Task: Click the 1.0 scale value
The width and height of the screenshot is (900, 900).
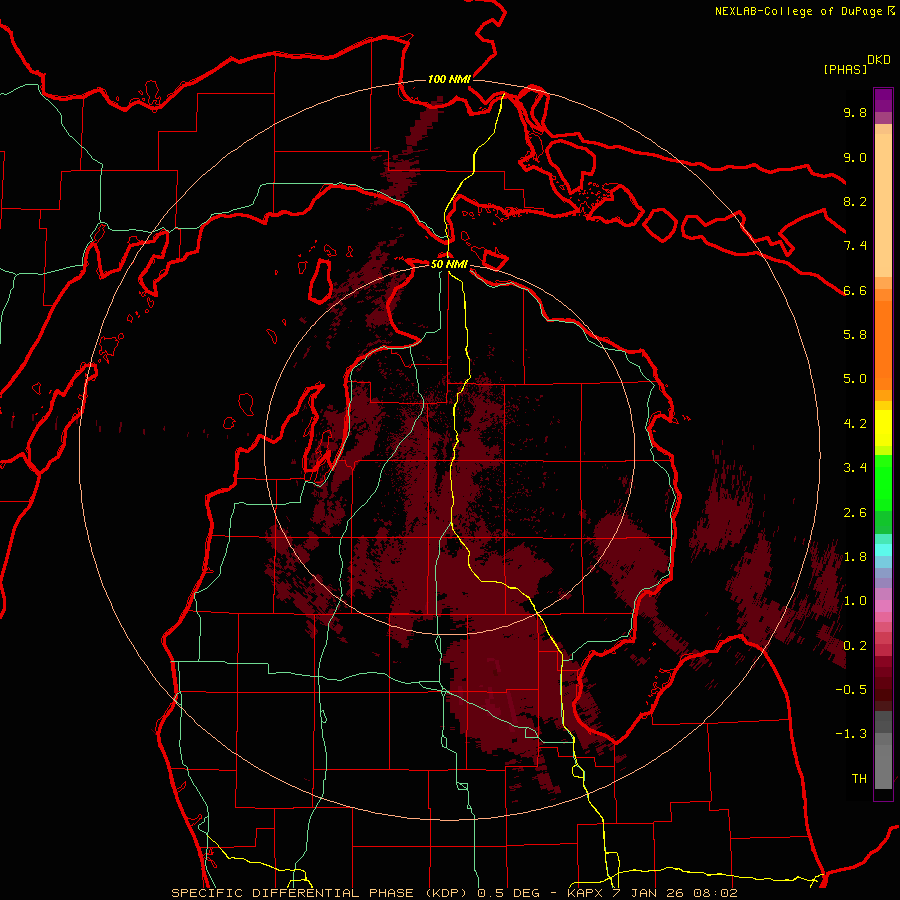Action: pyautogui.click(x=855, y=601)
